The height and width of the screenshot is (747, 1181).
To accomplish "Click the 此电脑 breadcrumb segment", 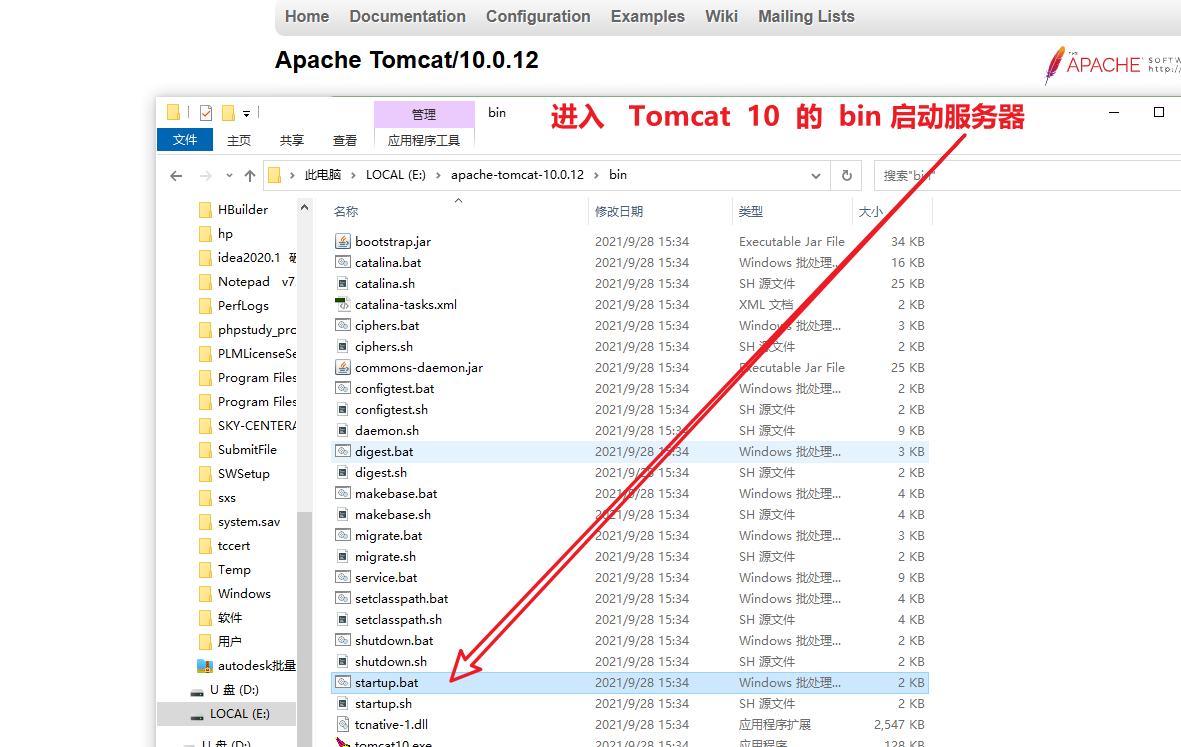I will pyautogui.click(x=323, y=175).
